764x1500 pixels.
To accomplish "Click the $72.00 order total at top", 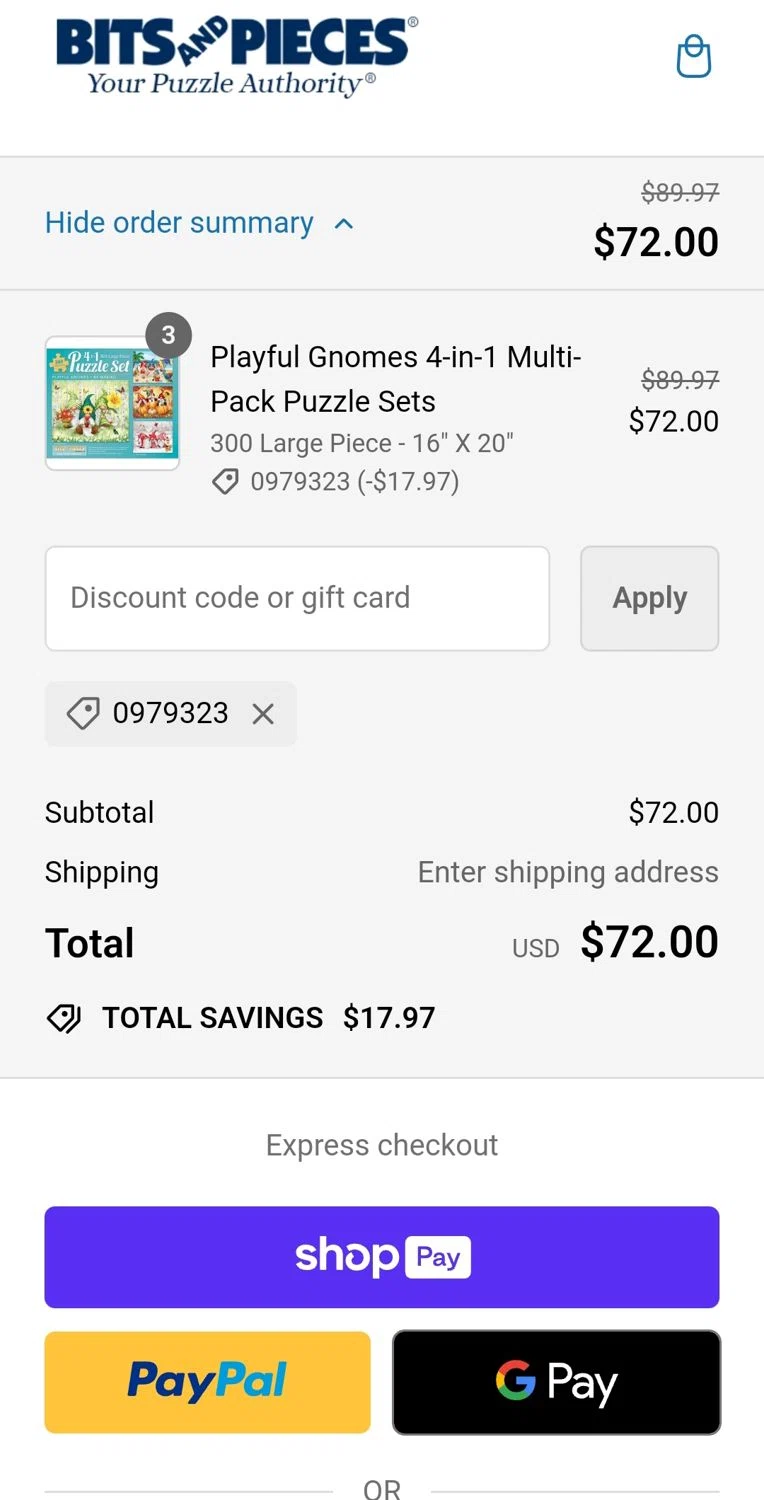I will click(x=656, y=242).
